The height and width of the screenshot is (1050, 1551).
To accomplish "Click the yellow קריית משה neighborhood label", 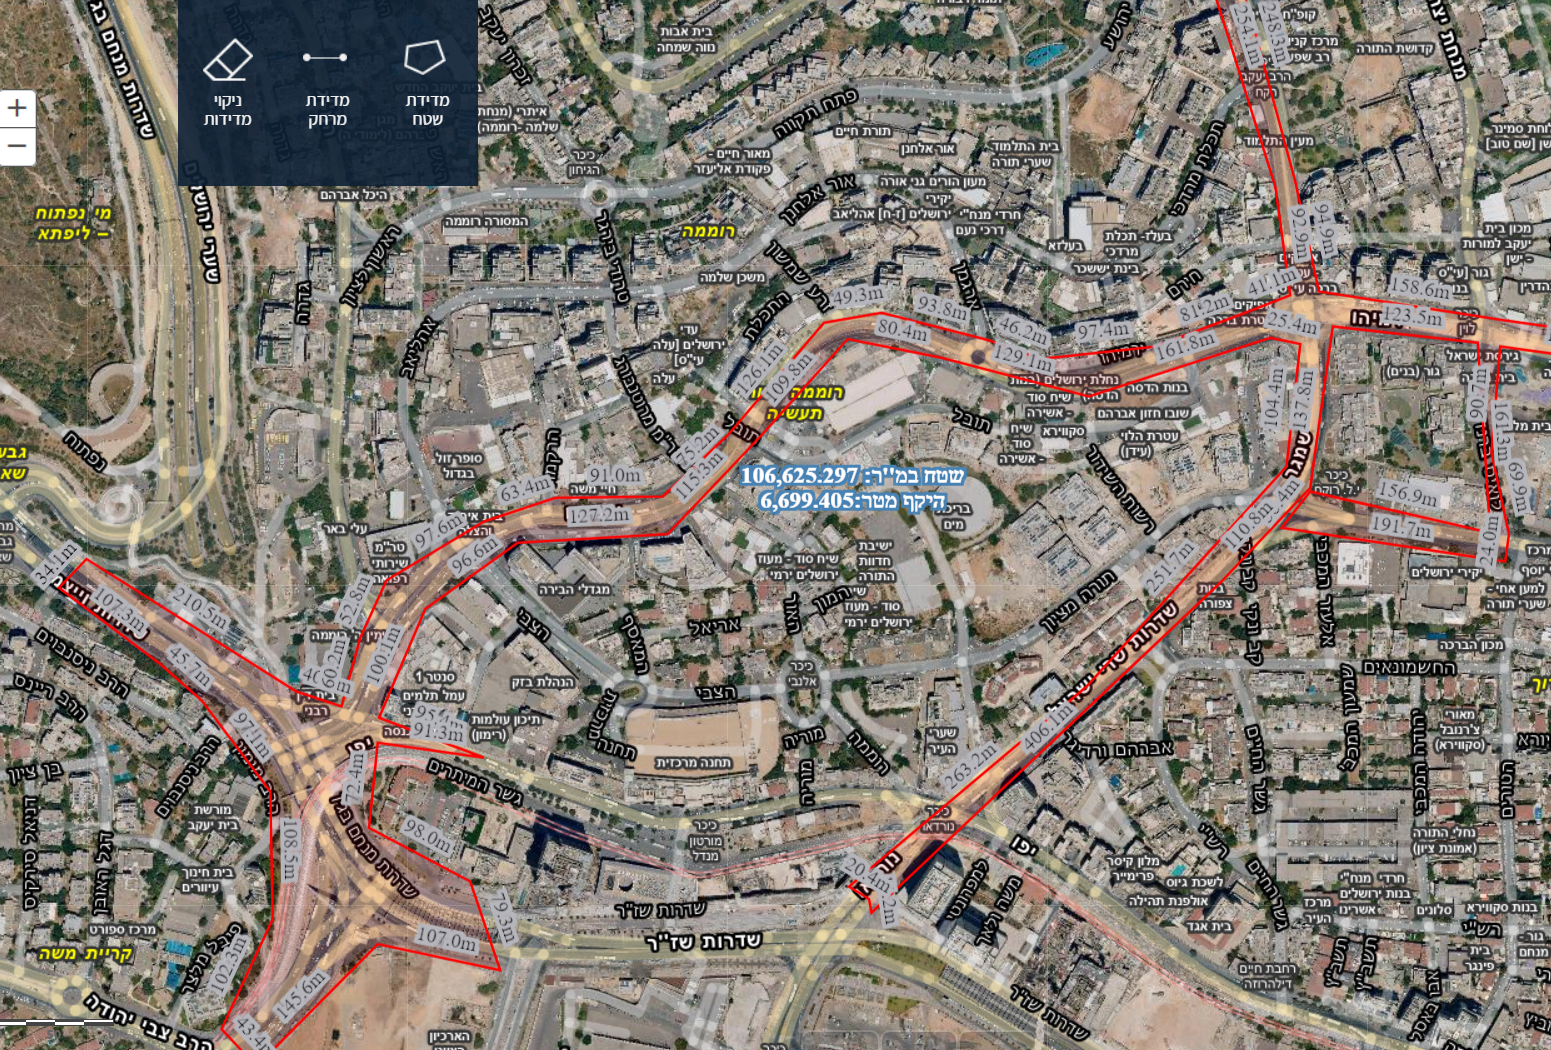I will click(85, 954).
